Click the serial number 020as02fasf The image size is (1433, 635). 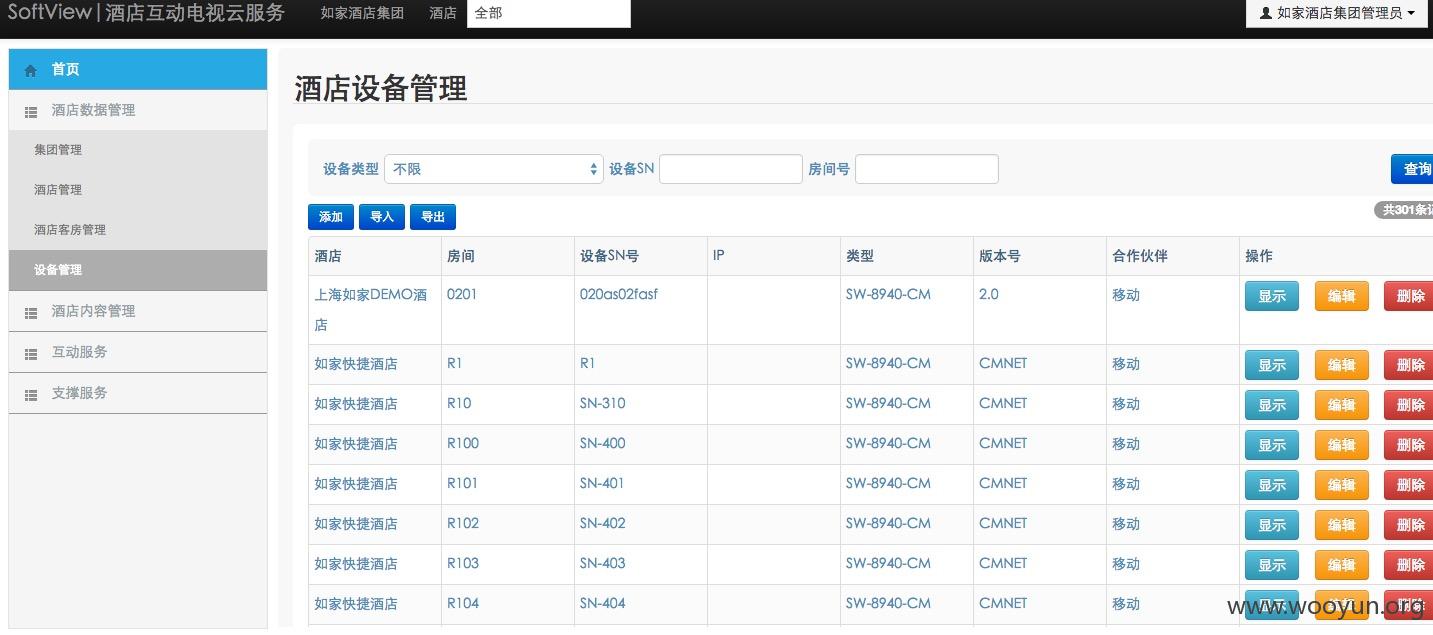[x=619, y=294]
